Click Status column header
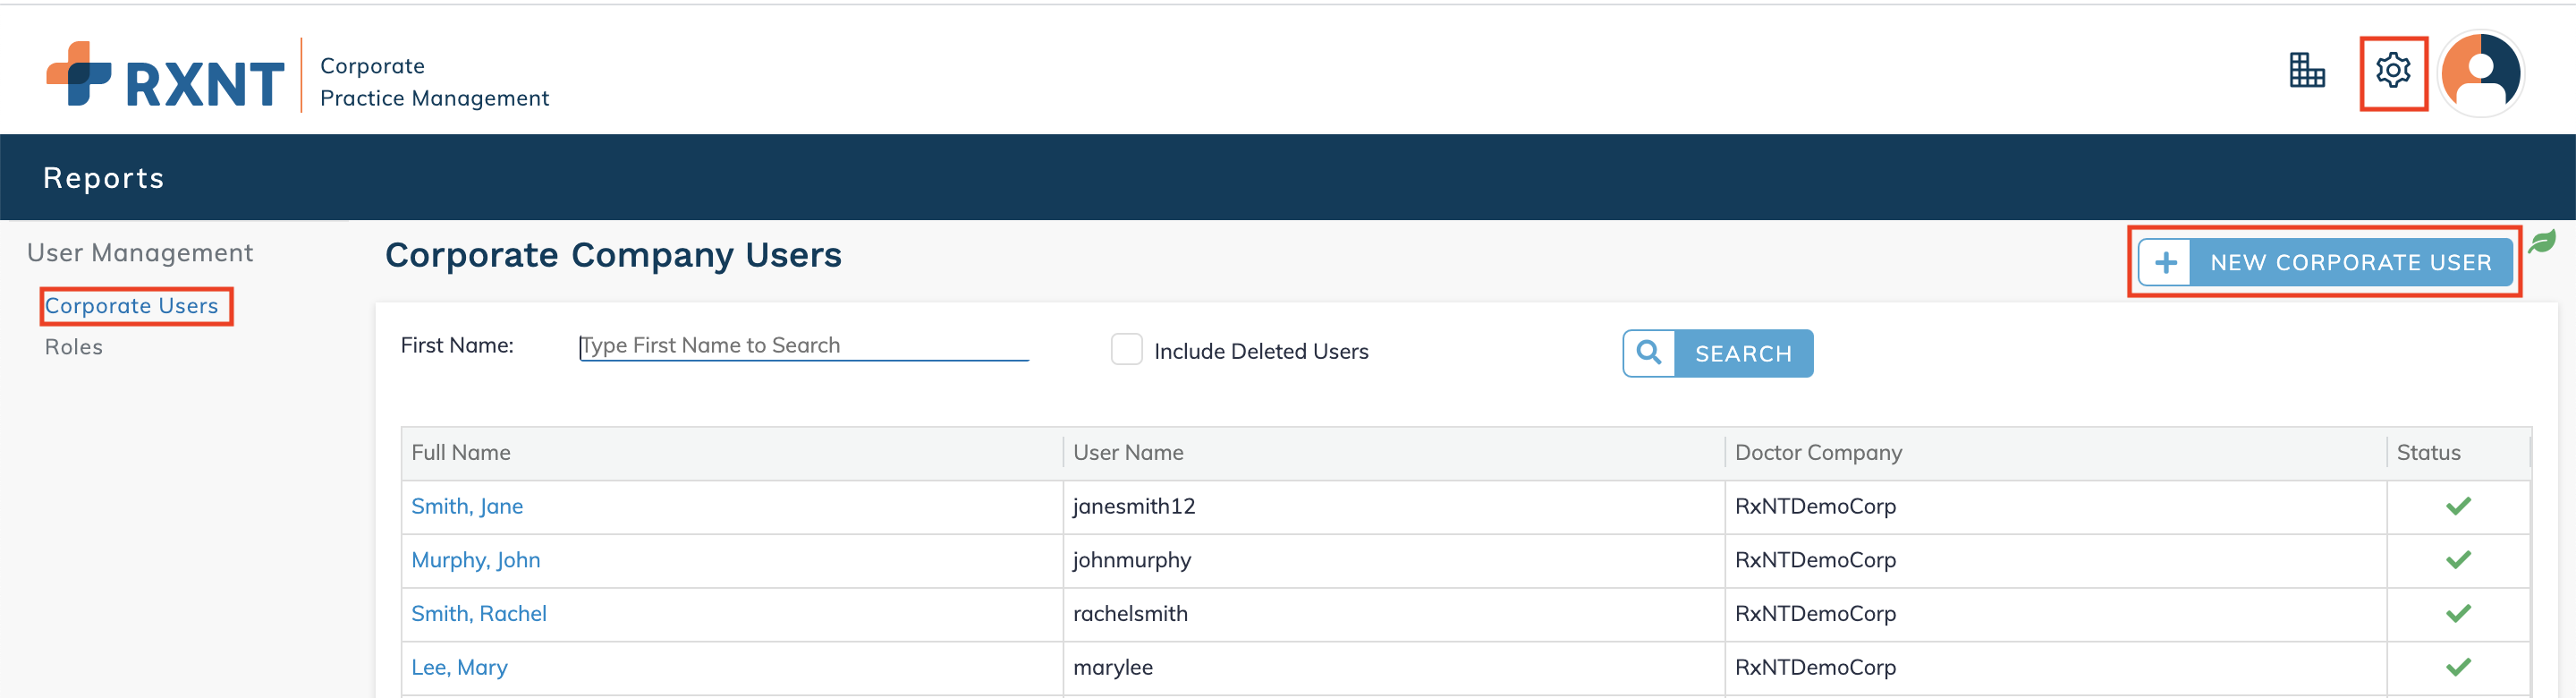 click(x=2428, y=452)
